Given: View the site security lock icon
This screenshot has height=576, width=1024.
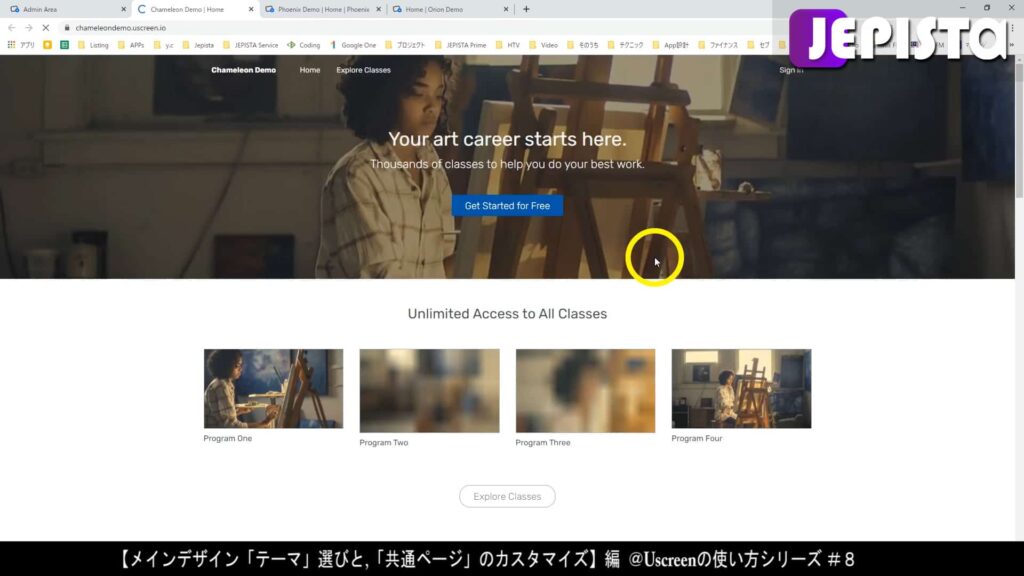Looking at the screenshot, I should pyautogui.click(x=67, y=27).
